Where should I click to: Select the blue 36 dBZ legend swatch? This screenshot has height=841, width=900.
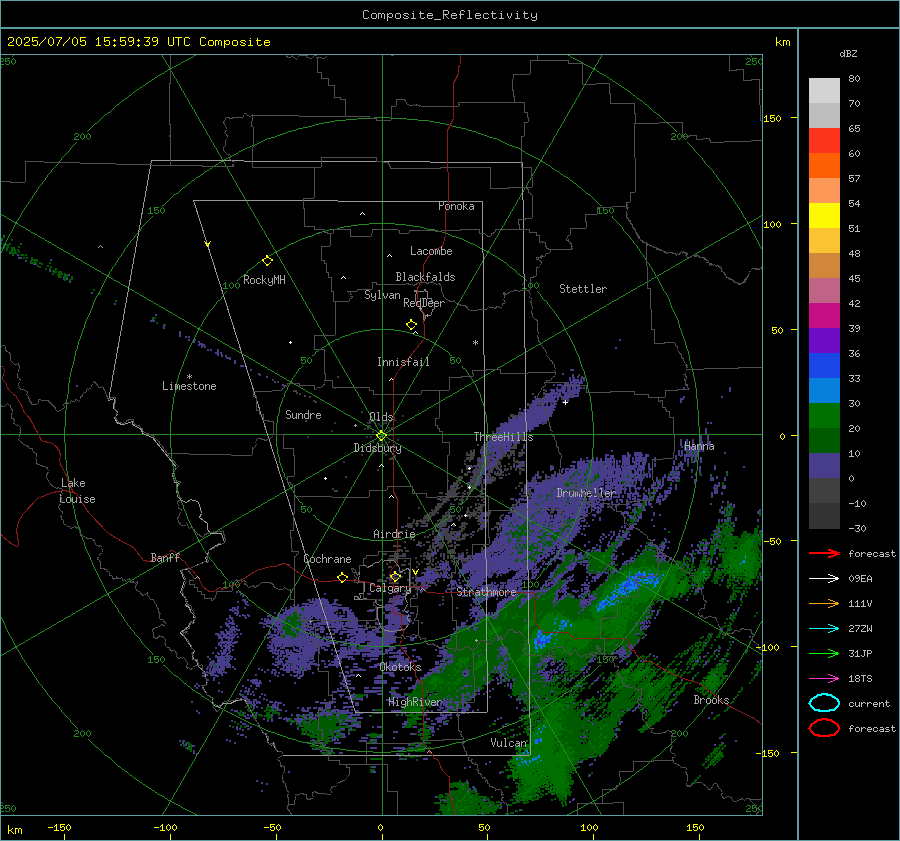(x=824, y=365)
